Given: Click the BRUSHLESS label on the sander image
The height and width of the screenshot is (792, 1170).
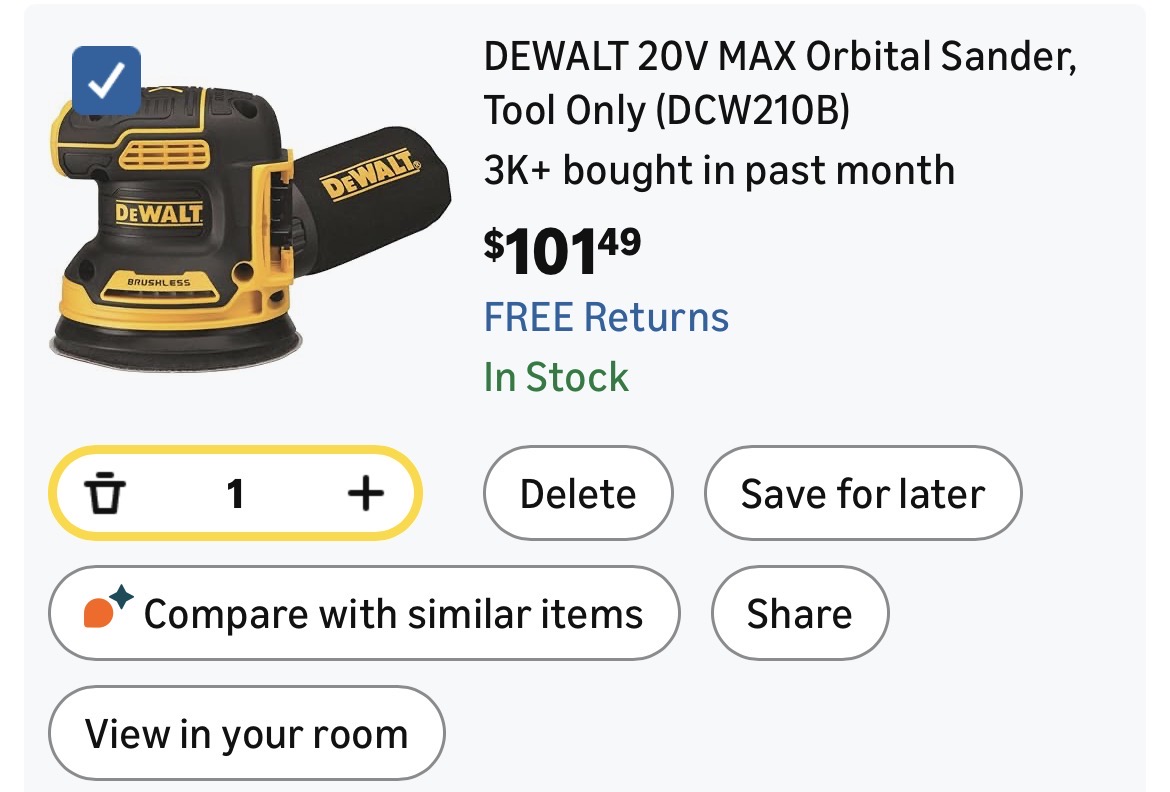Looking at the screenshot, I should pyautogui.click(x=158, y=283).
